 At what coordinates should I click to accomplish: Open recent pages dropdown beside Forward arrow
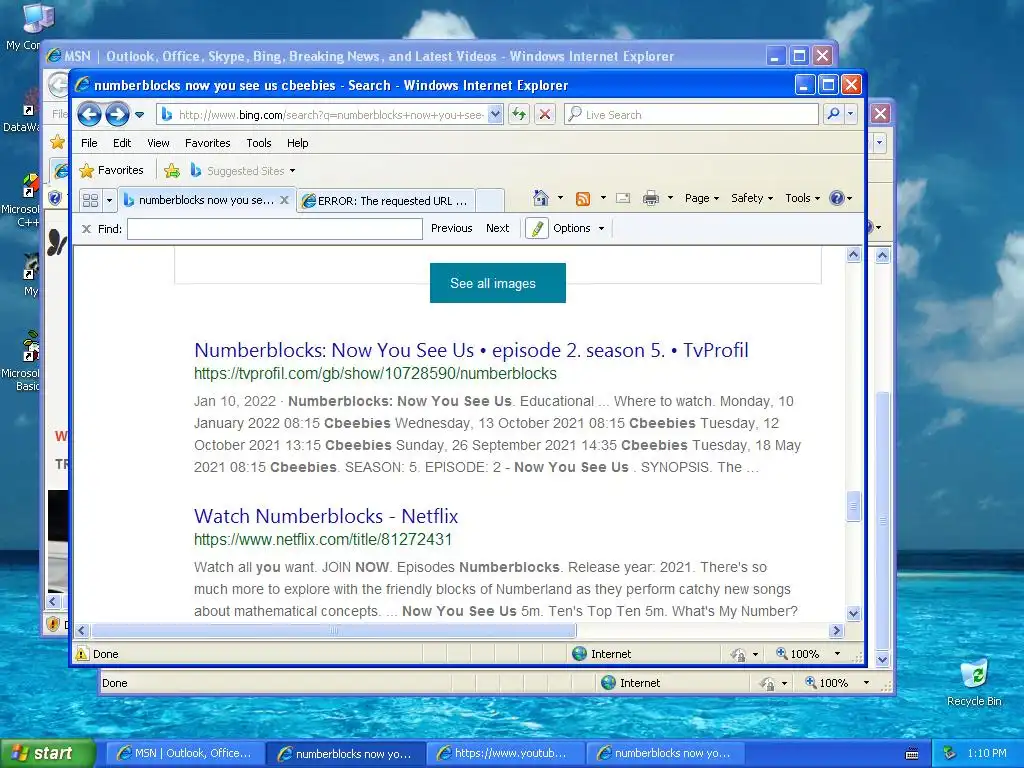click(x=139, y=115)
